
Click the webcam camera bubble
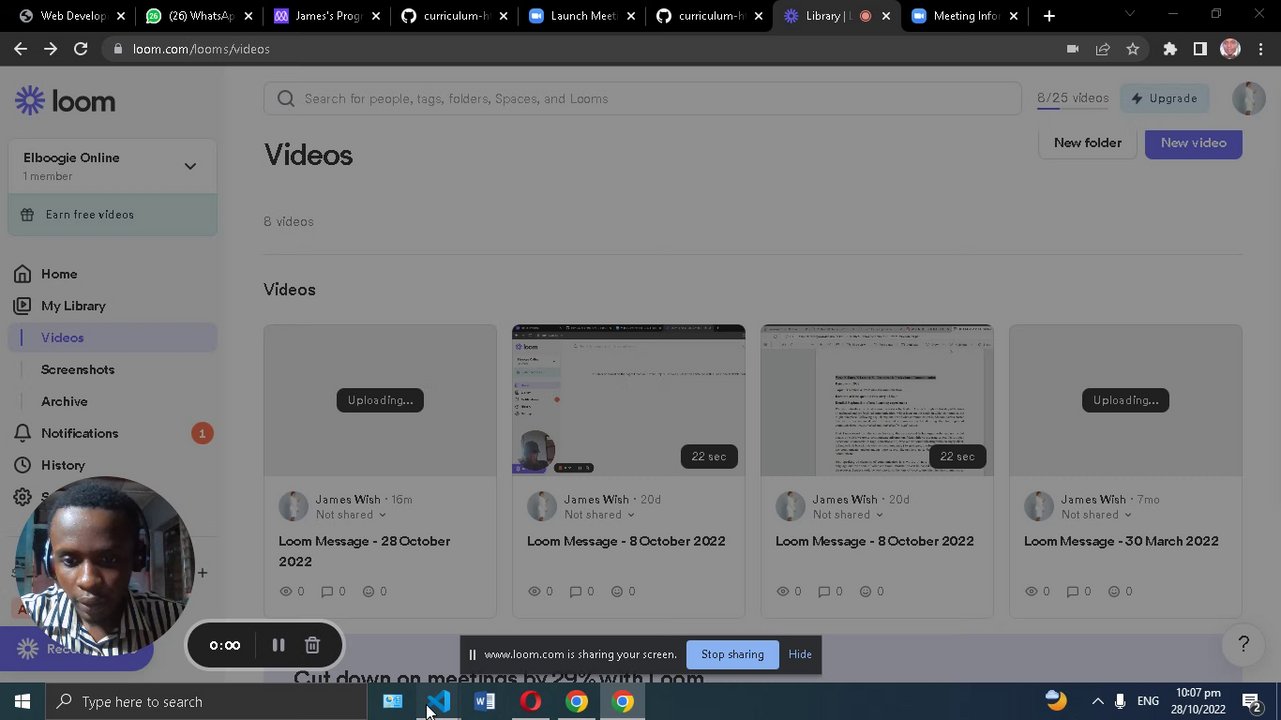[104, 566]
